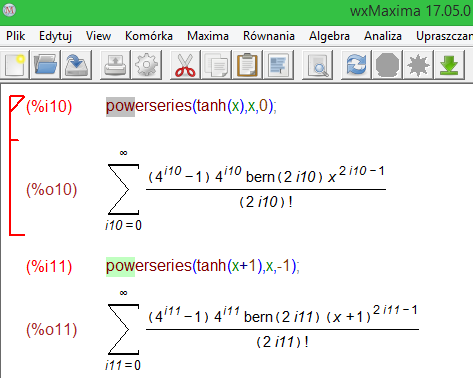Open the Algebra menu
This screenshot has height=378, width=473.
point(329,36)
